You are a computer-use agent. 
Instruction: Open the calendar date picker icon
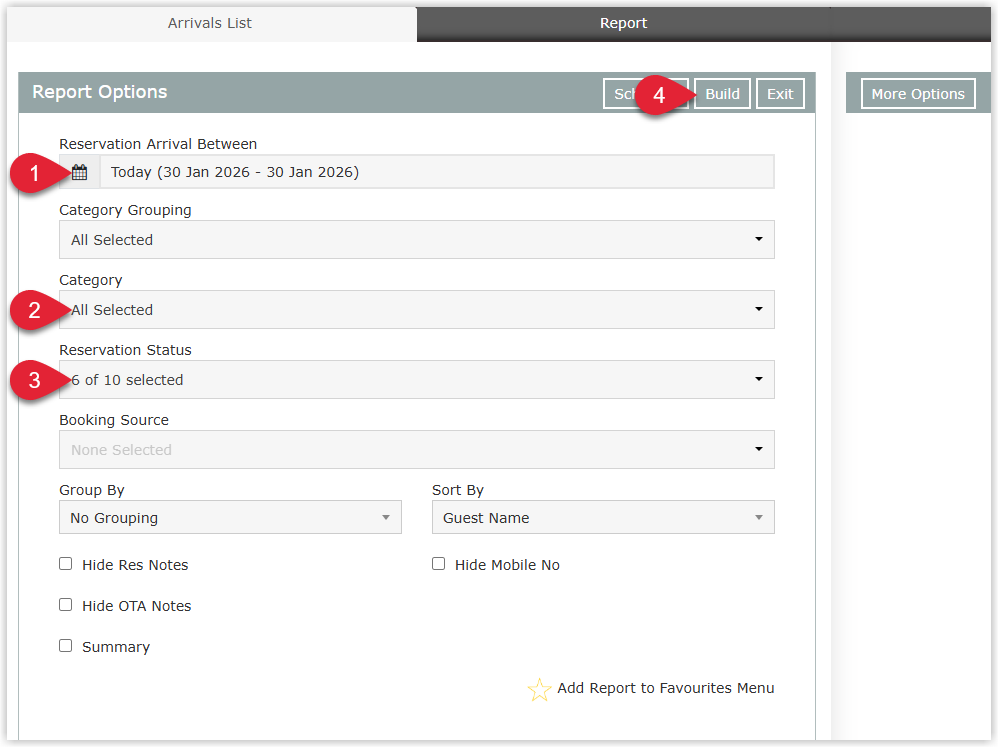[x=80, y=172]
